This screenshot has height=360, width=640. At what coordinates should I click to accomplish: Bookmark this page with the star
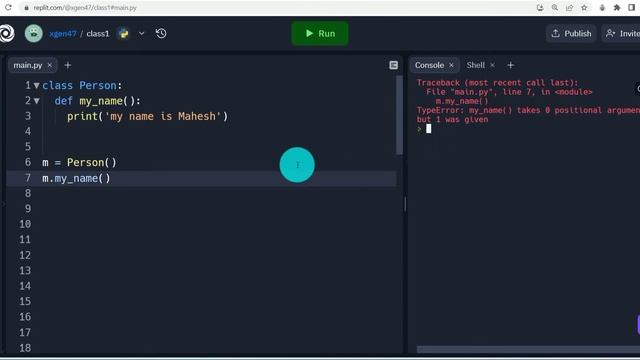(584, 7)
